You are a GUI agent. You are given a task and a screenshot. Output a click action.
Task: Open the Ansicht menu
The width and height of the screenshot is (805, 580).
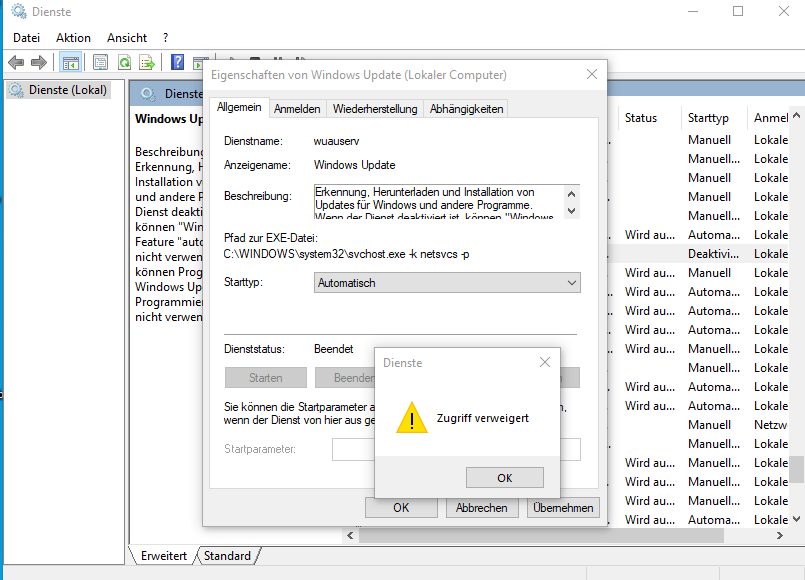click(x=127, y=37)
